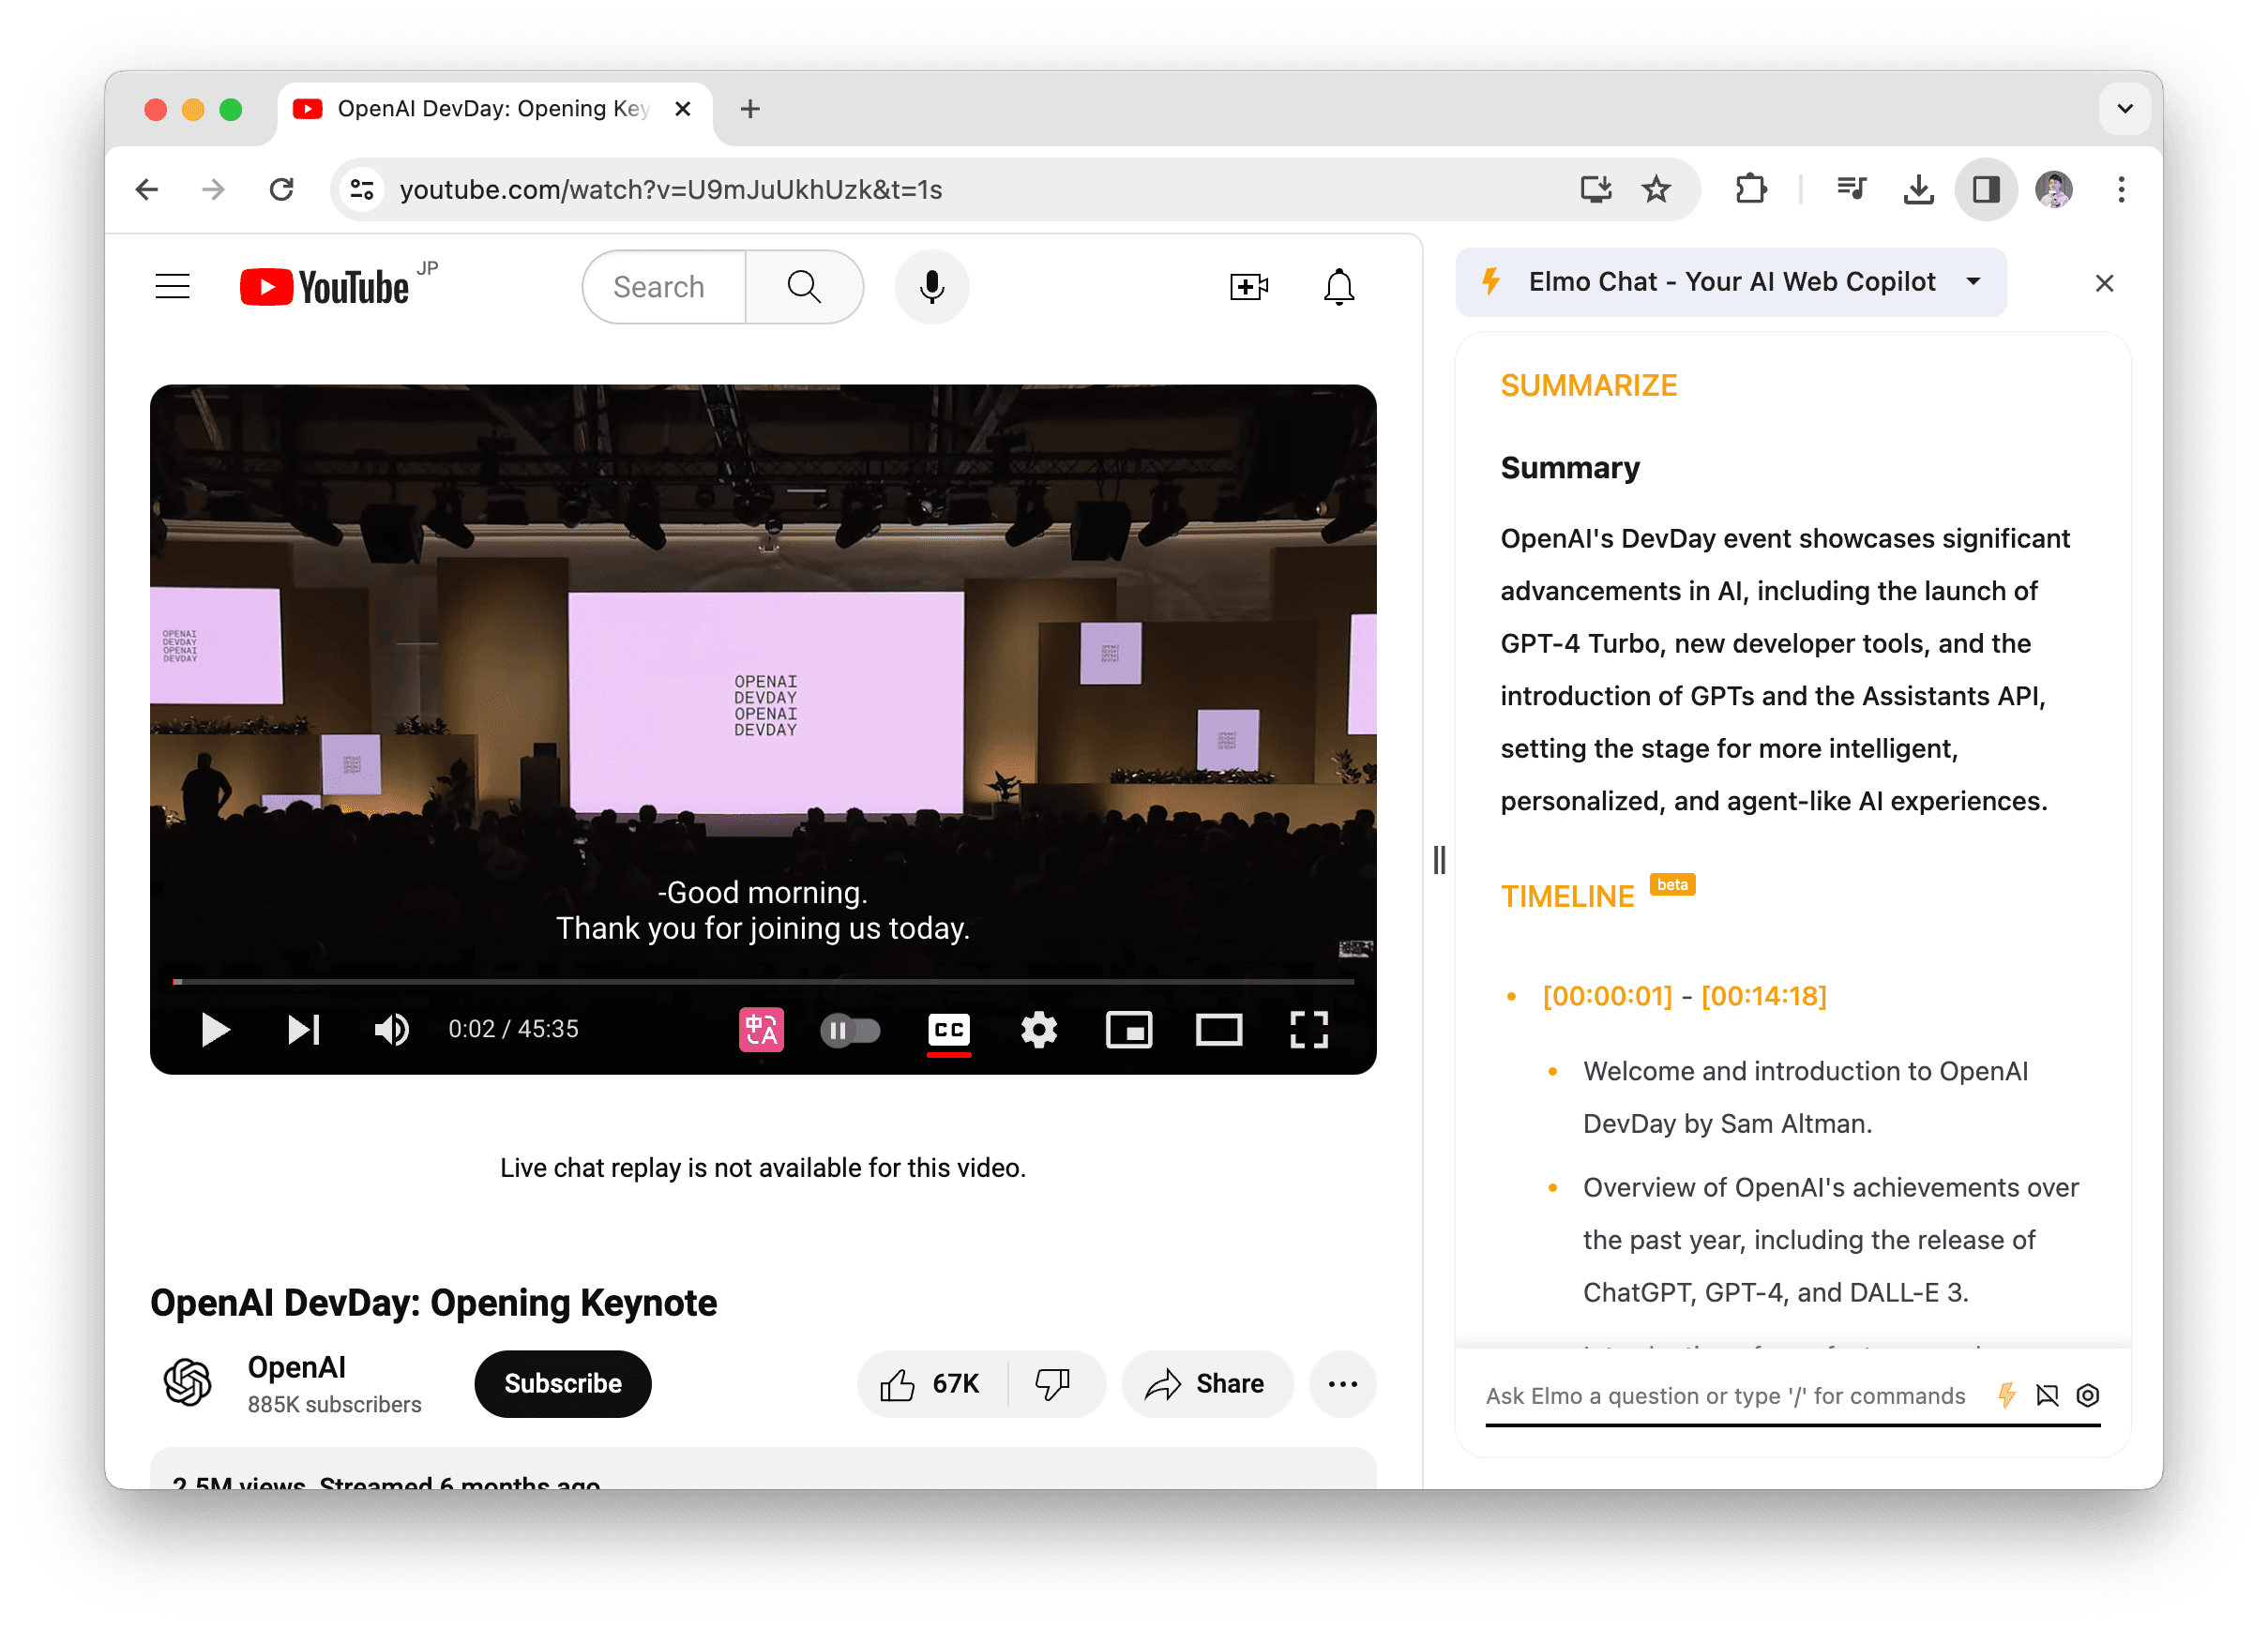Open the OpenAI channel name link

click(x=296, y=1366)
